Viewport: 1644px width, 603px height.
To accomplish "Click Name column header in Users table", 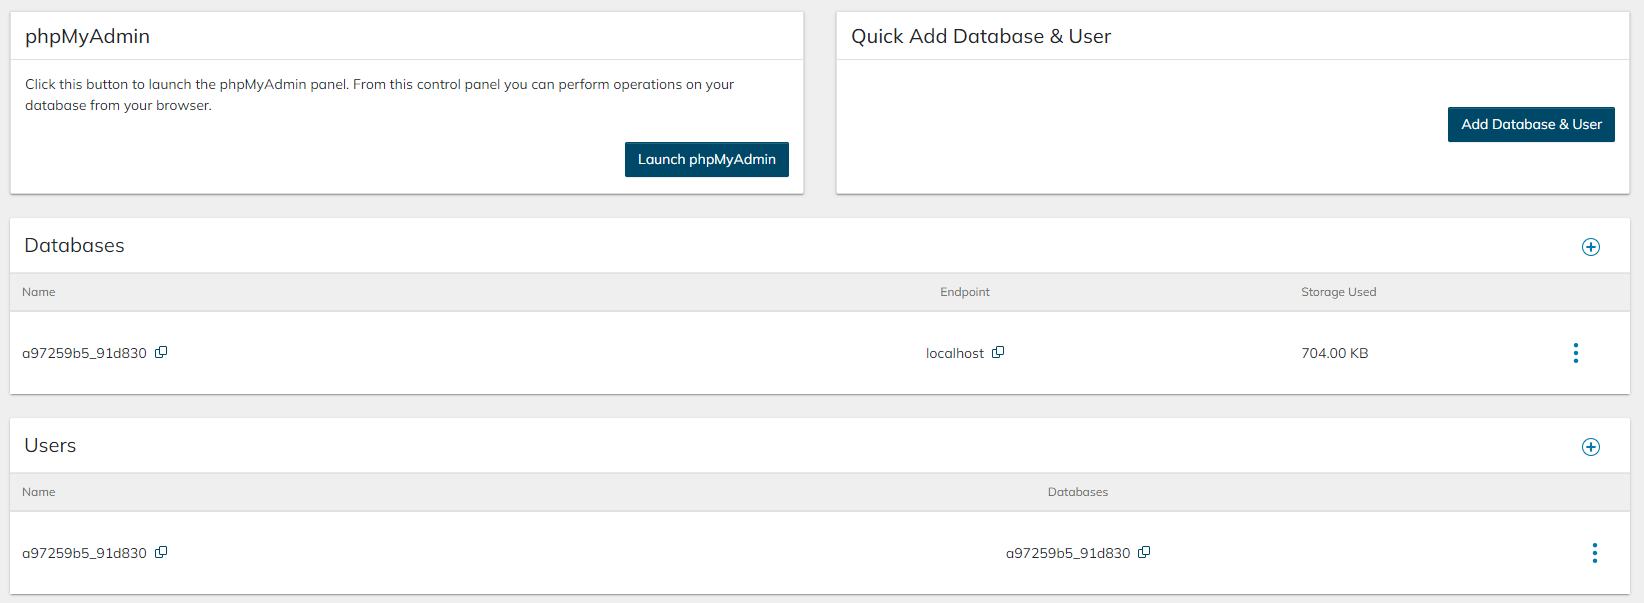I will [x=39, y=492].
